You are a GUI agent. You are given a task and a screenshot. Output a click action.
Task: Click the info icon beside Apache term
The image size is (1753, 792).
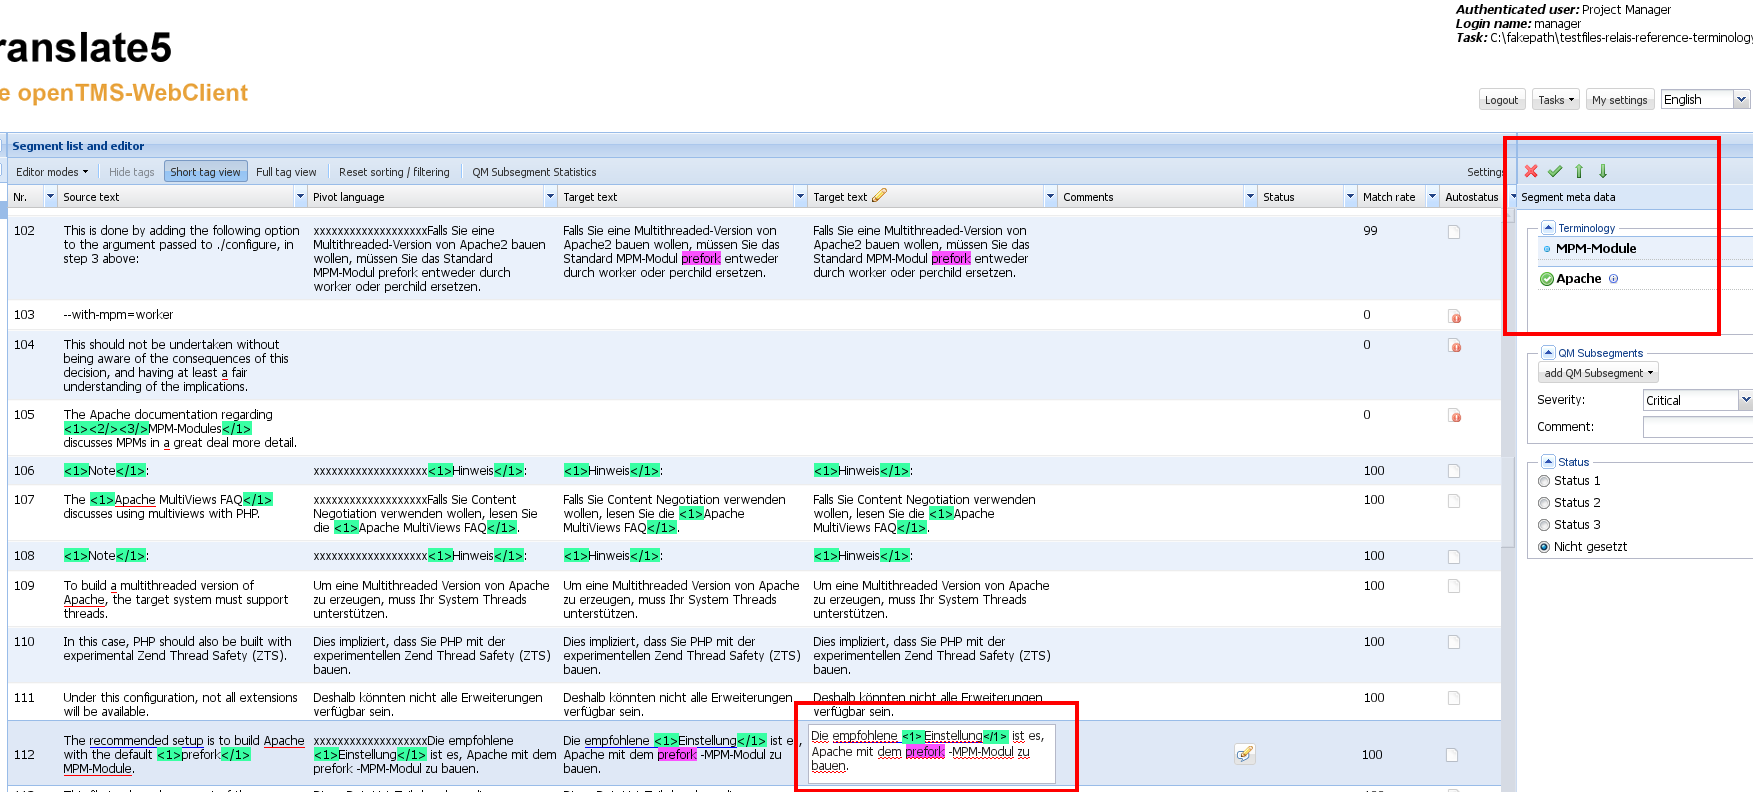tap(1613, 279)
